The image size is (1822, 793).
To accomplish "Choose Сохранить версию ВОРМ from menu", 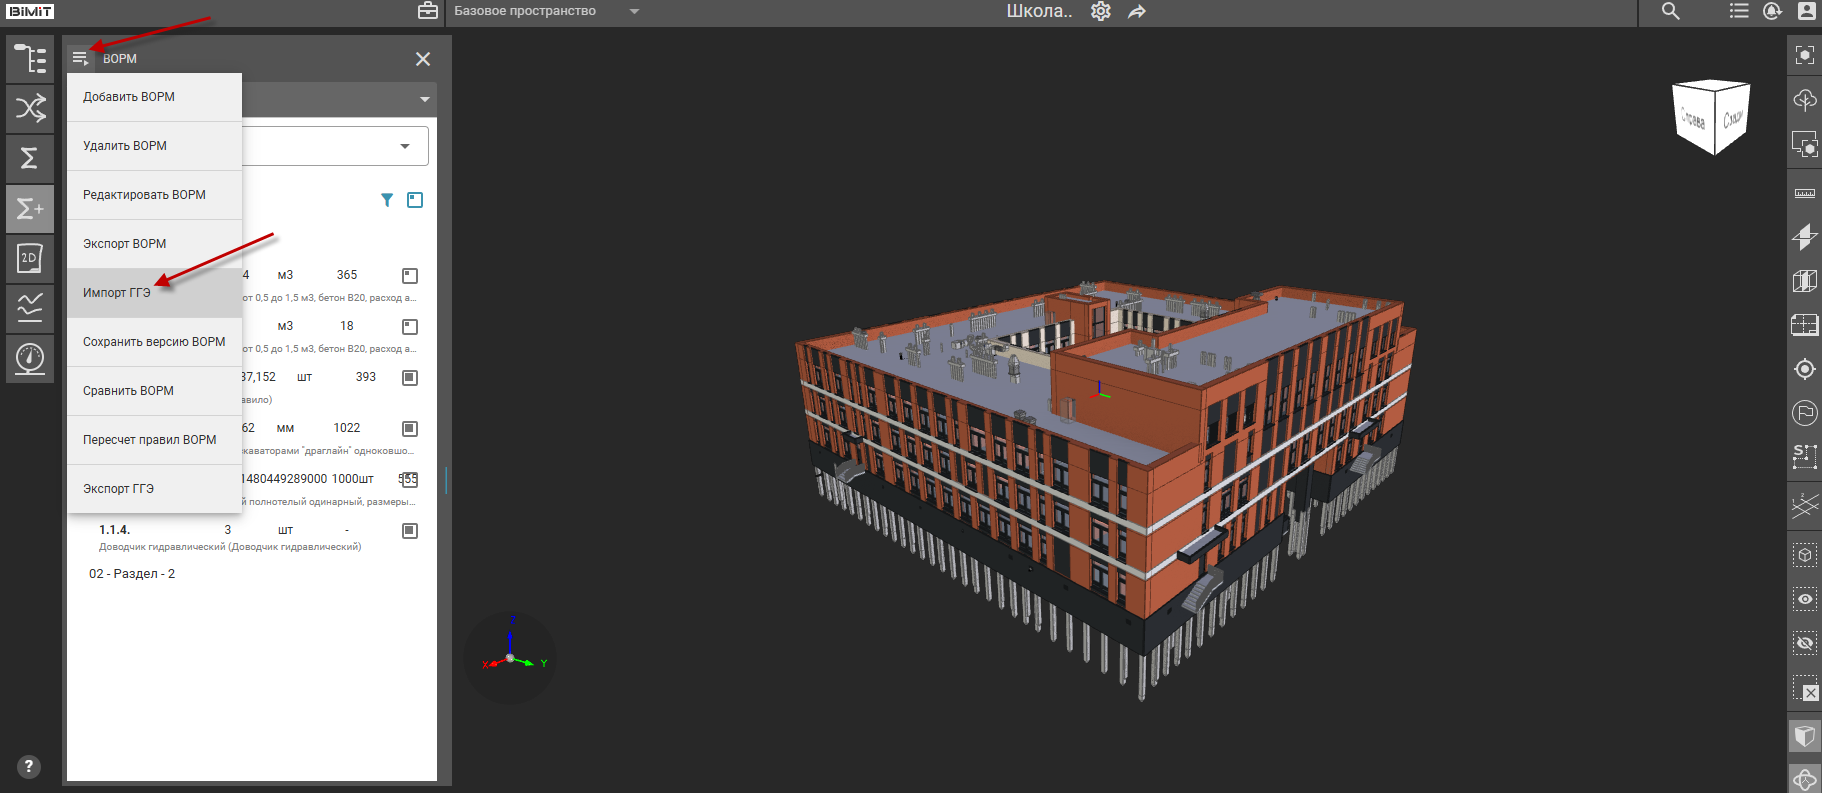I will (x=154, y=342).
